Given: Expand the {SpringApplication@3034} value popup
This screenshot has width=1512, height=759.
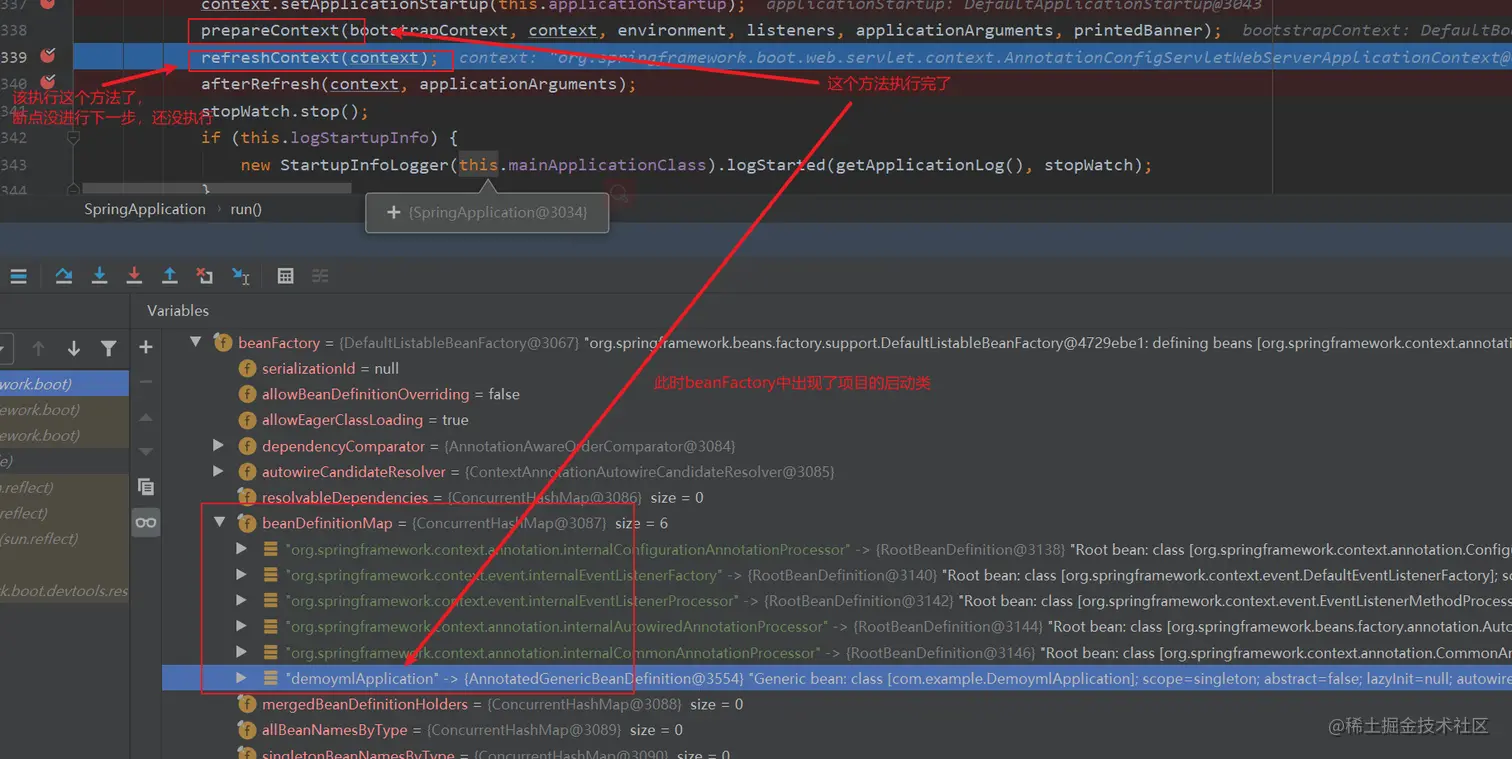Looking at the screenshot, I should 393,213.
